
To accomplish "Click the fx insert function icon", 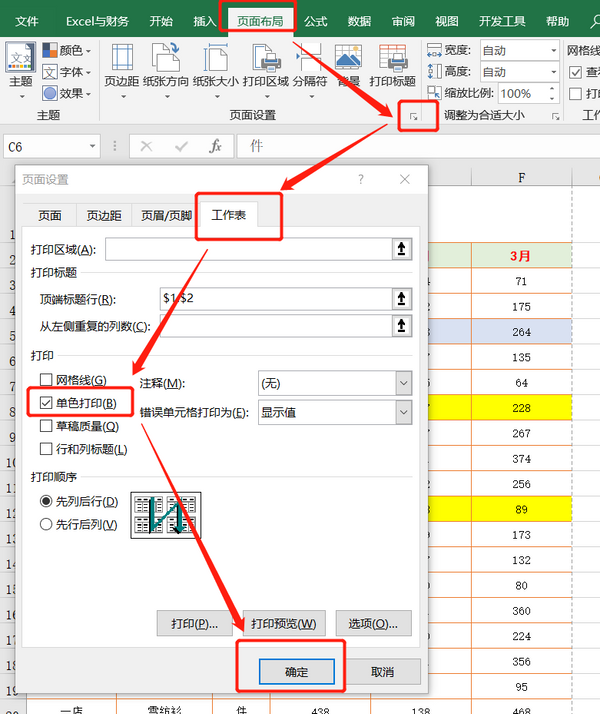I will (215, 146).
